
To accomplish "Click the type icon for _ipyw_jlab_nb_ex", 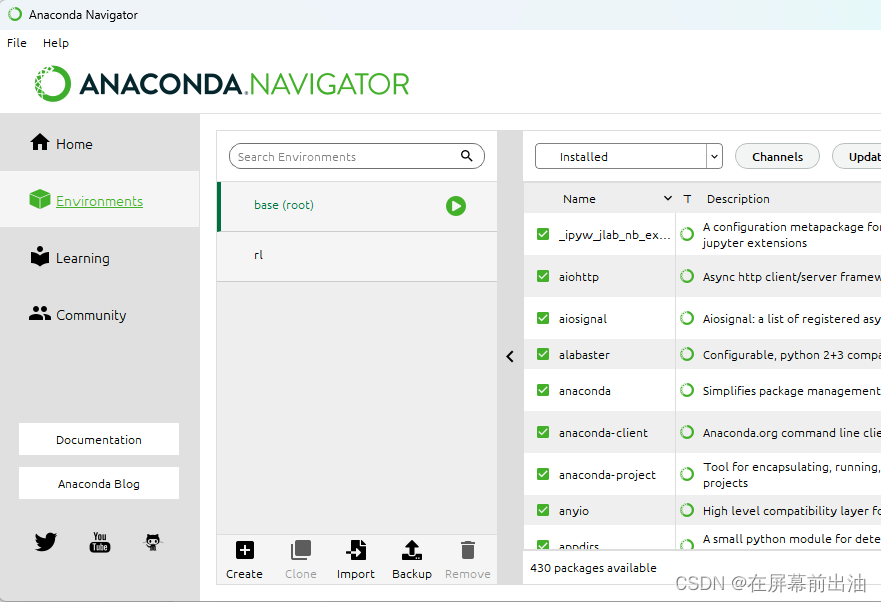I will click(687, 234).
